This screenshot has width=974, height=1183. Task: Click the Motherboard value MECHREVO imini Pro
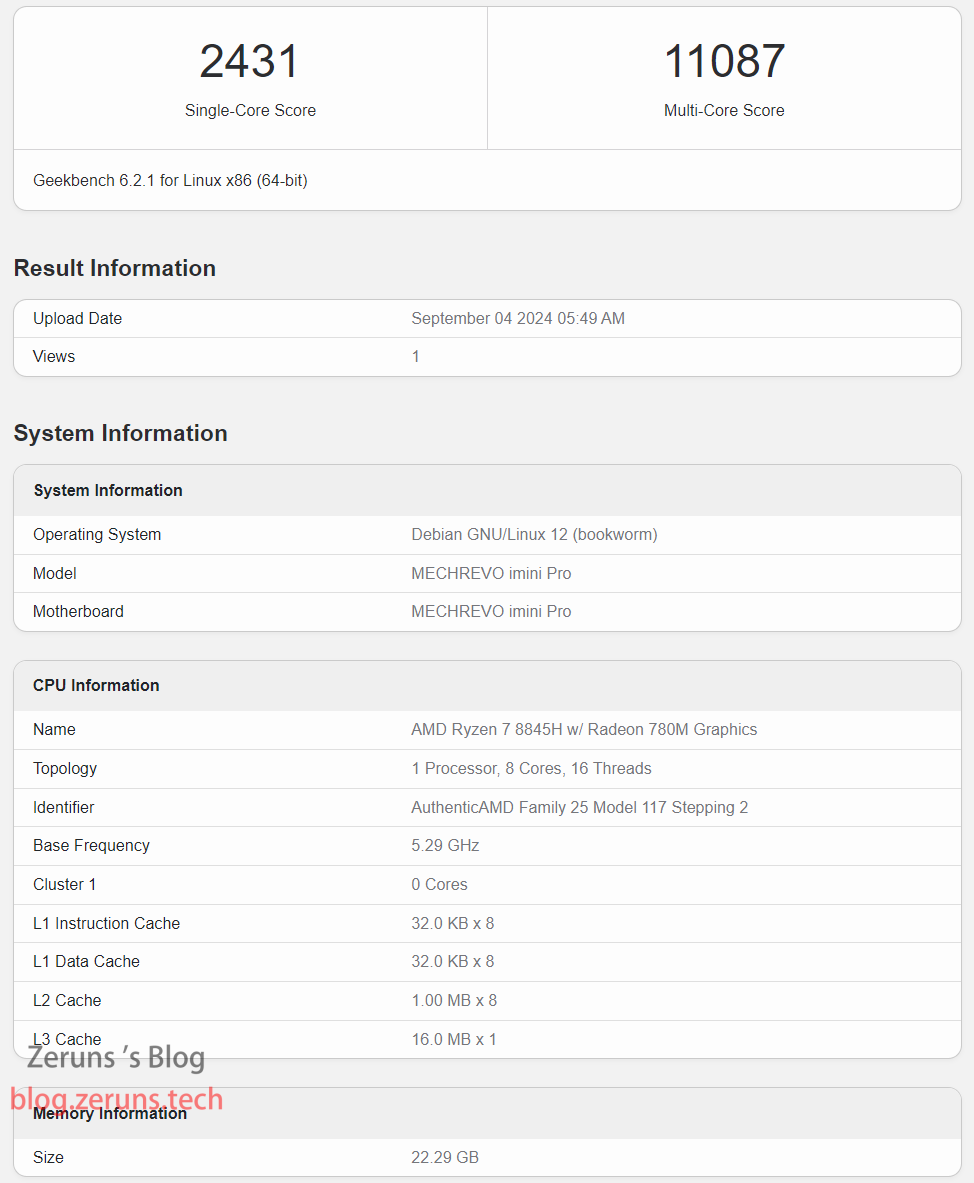tap(491, 612)
